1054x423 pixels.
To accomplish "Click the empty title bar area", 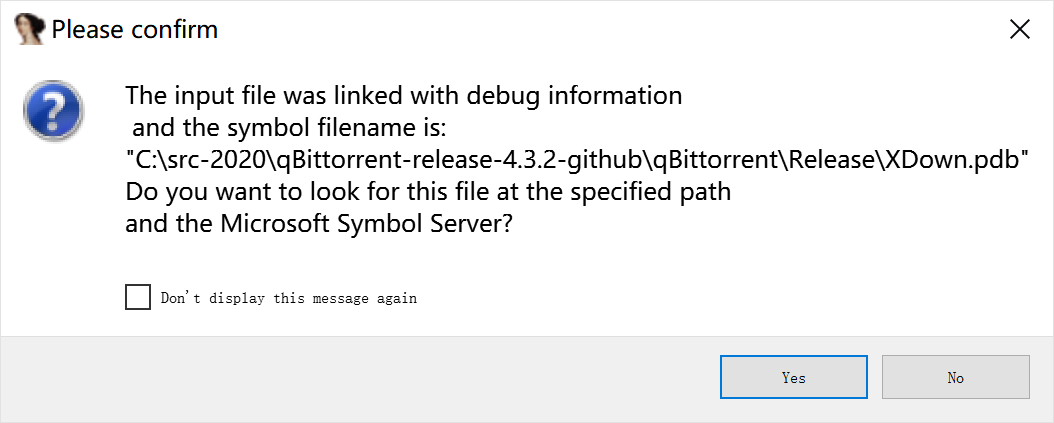I will [605, 30].
